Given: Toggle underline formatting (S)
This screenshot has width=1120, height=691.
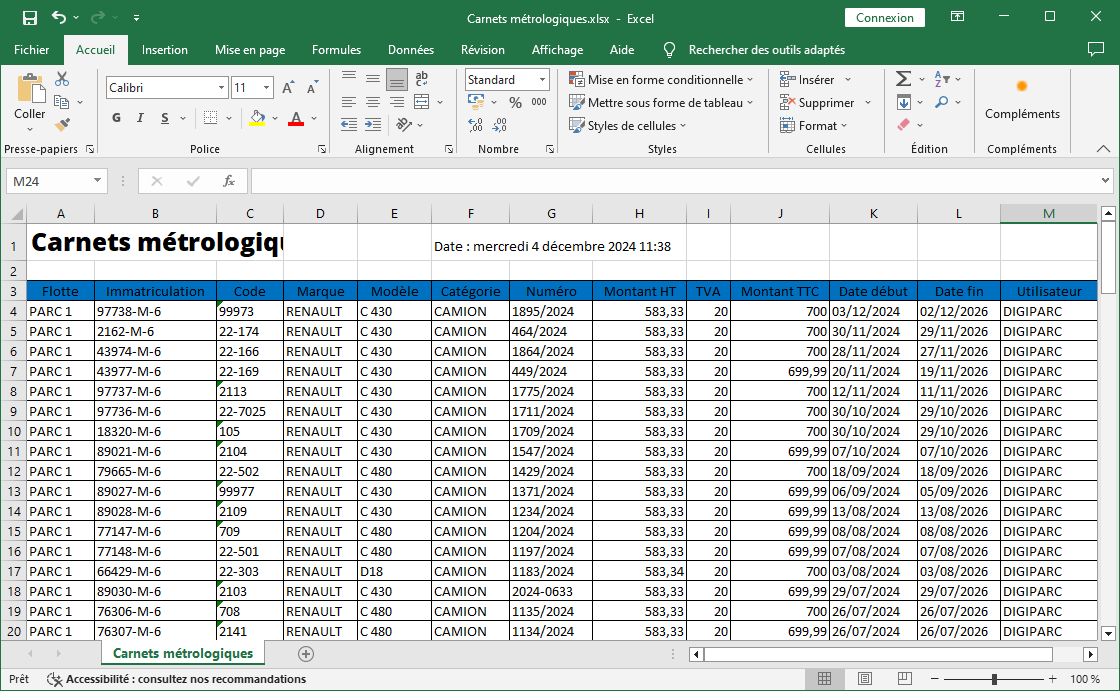Looking at the screenshot, I should [x=165, y=118].
